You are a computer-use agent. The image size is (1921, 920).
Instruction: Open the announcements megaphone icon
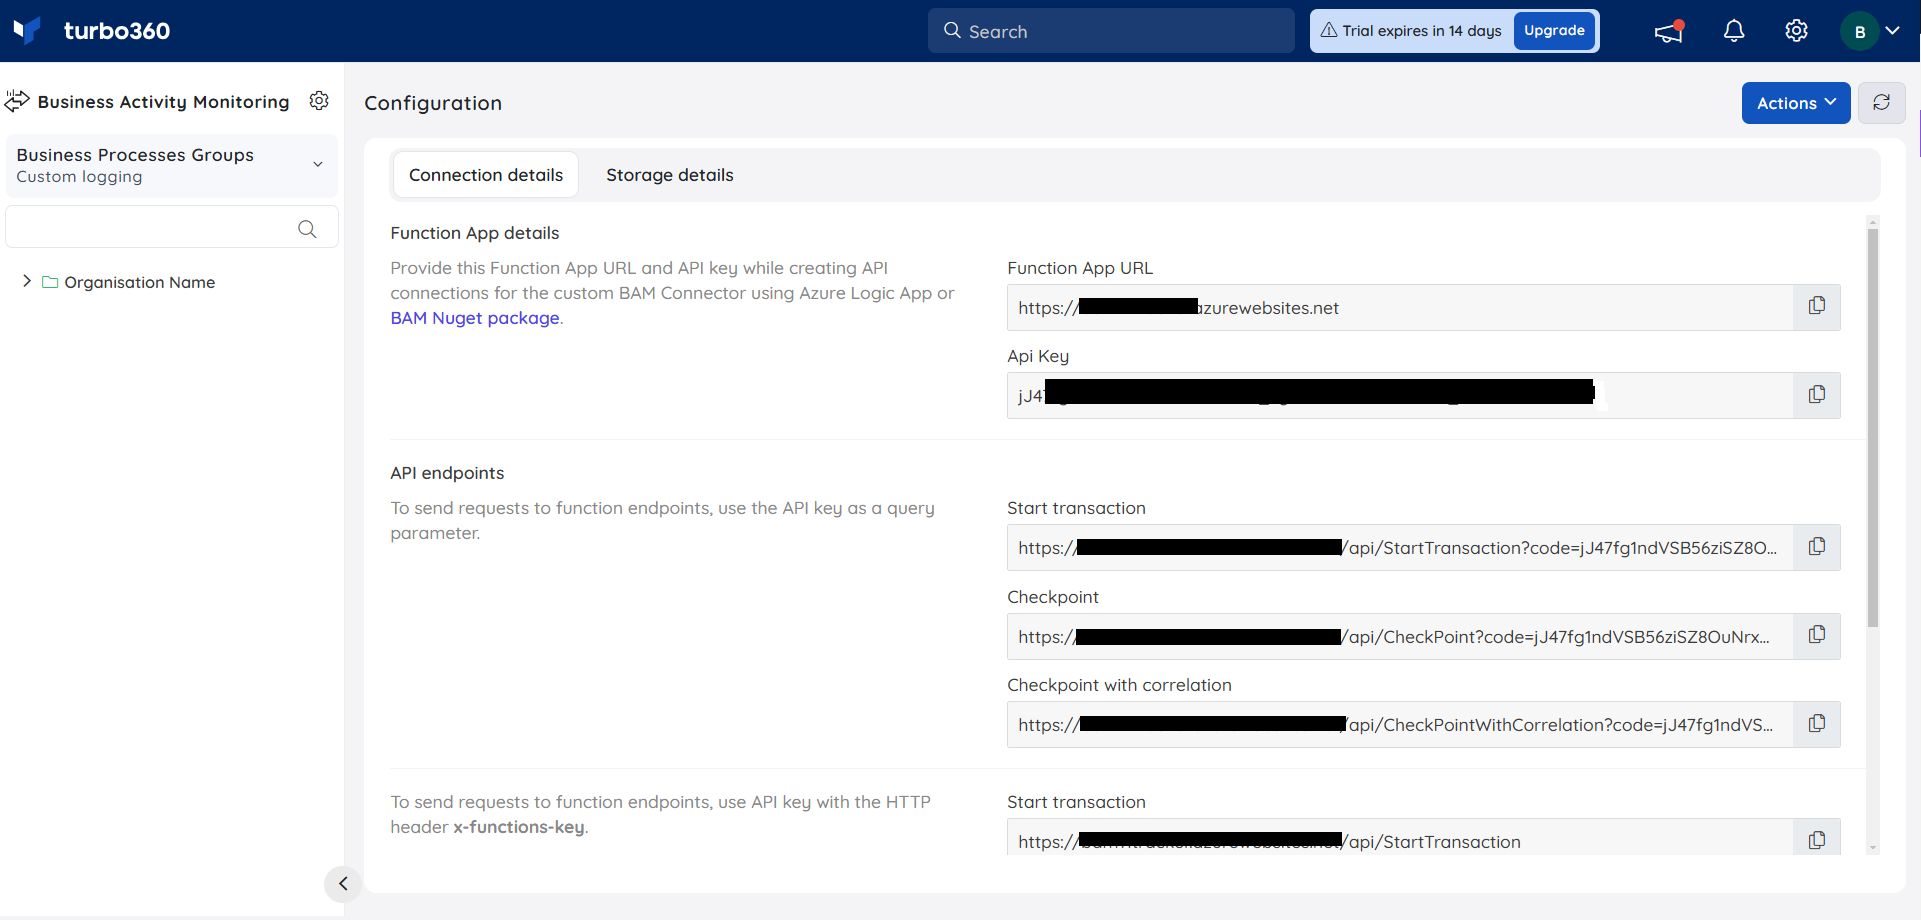1669,31
